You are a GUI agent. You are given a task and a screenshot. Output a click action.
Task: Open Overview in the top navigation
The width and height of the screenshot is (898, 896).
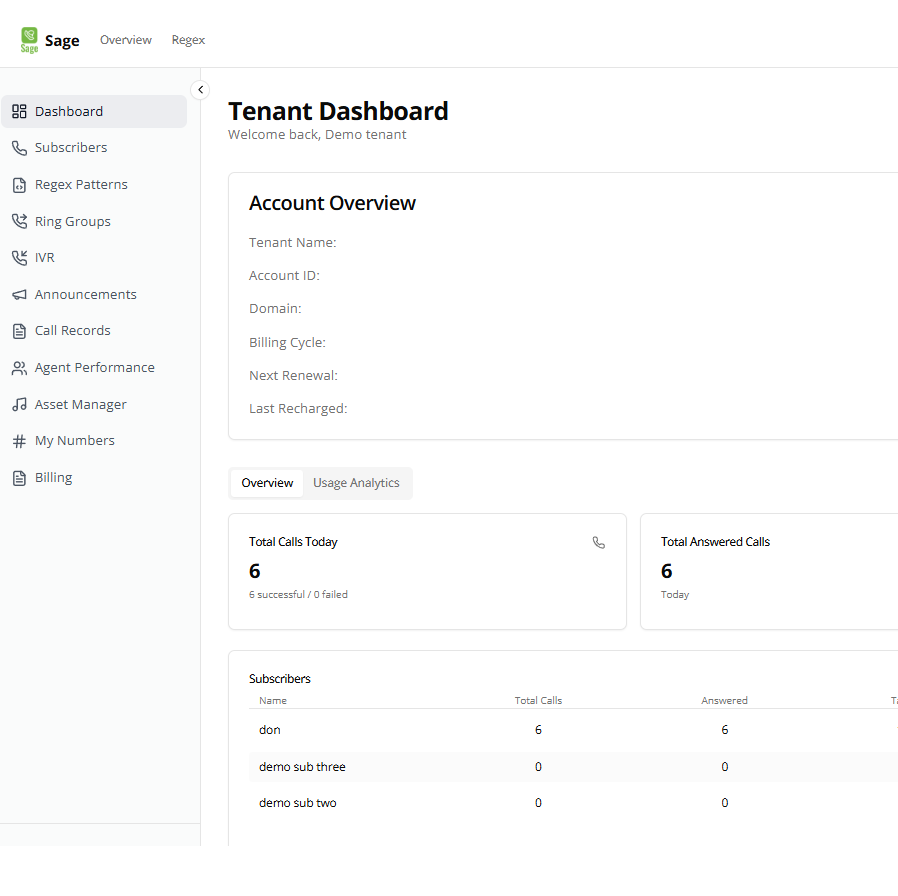point(126,40)
